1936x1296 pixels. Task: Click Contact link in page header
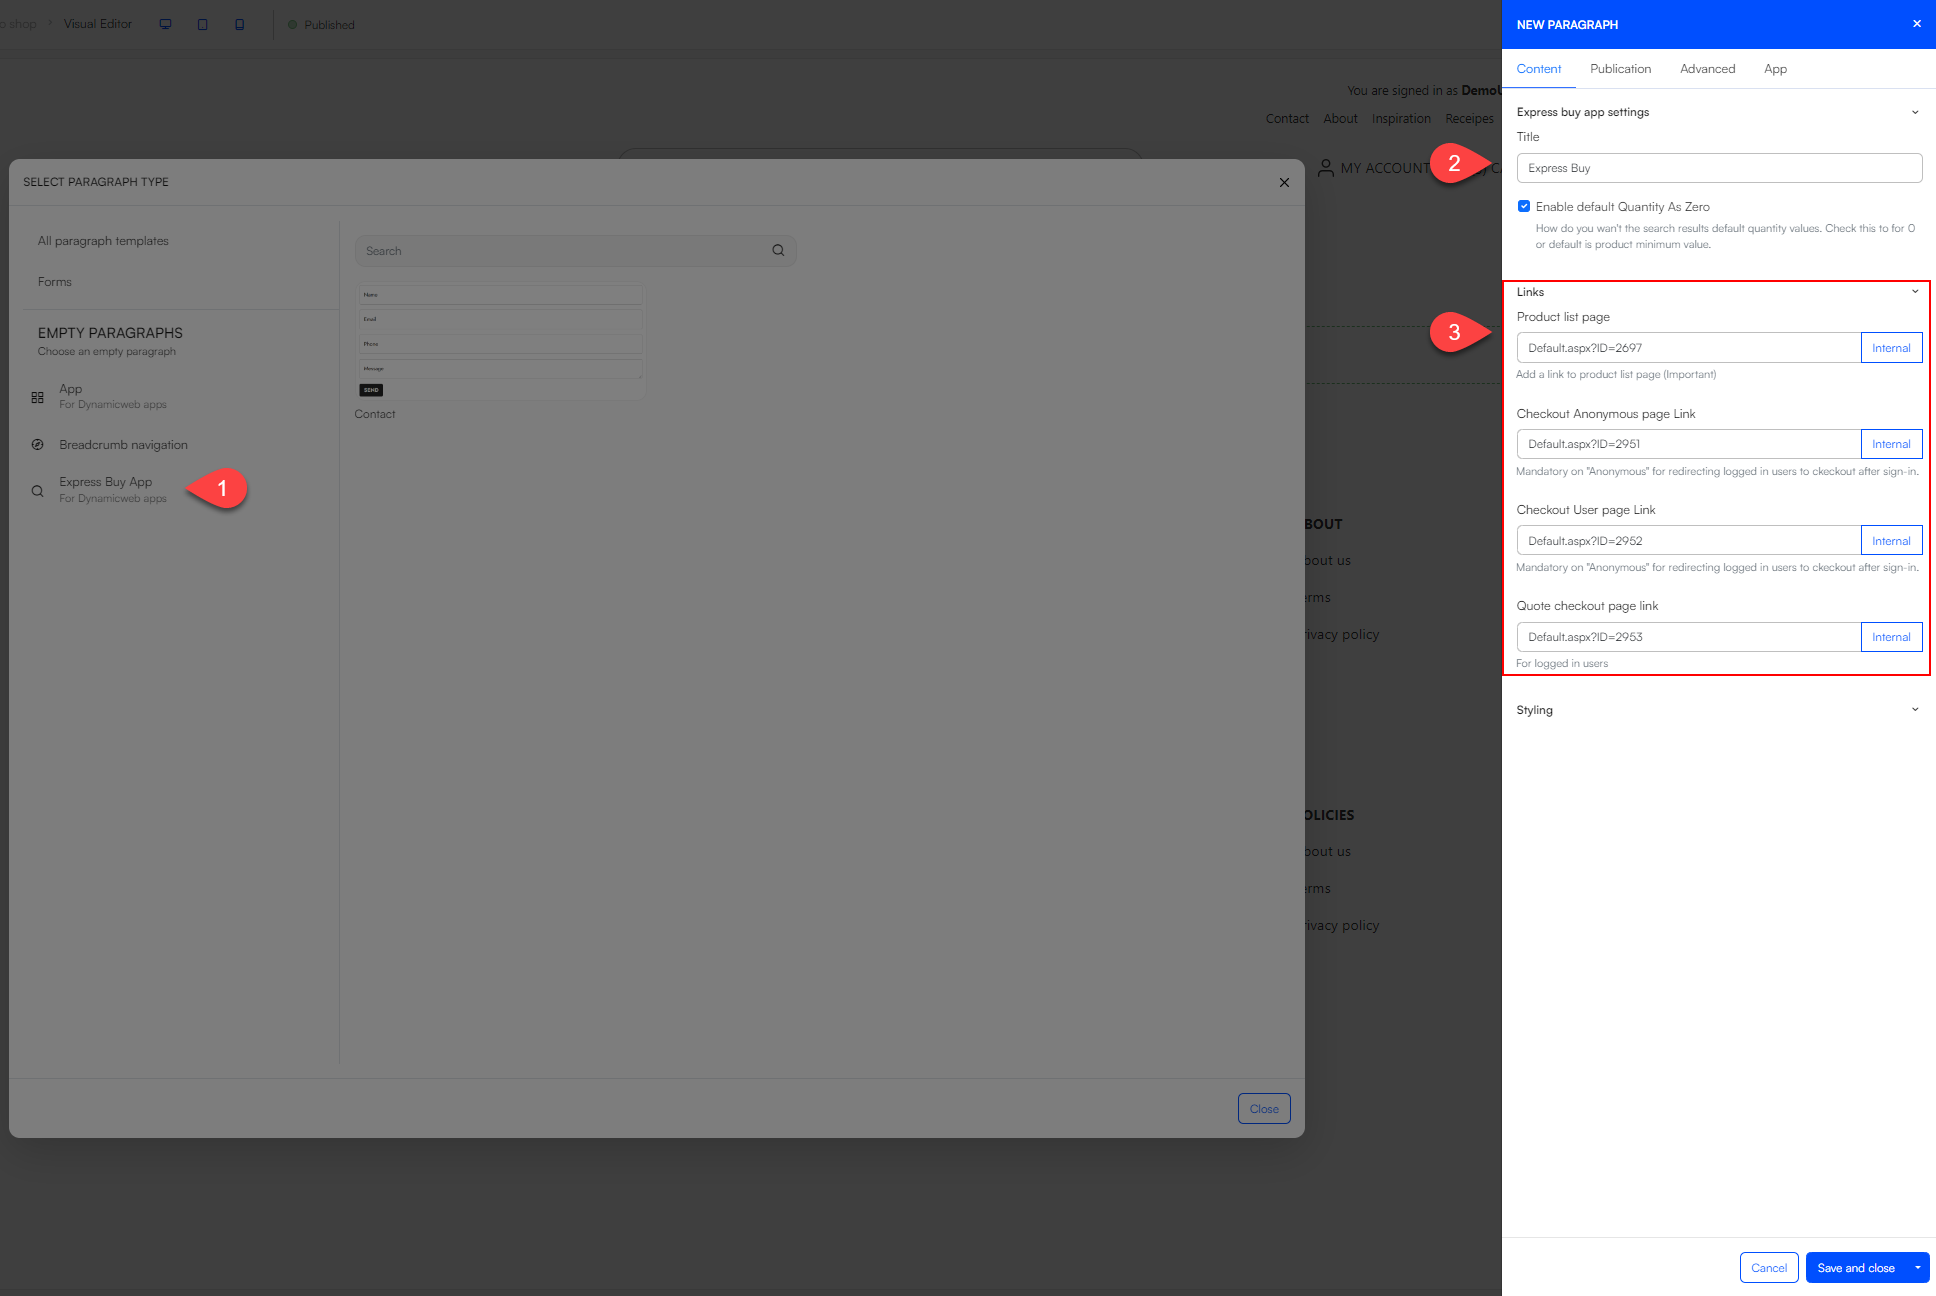pos(1287,119)
